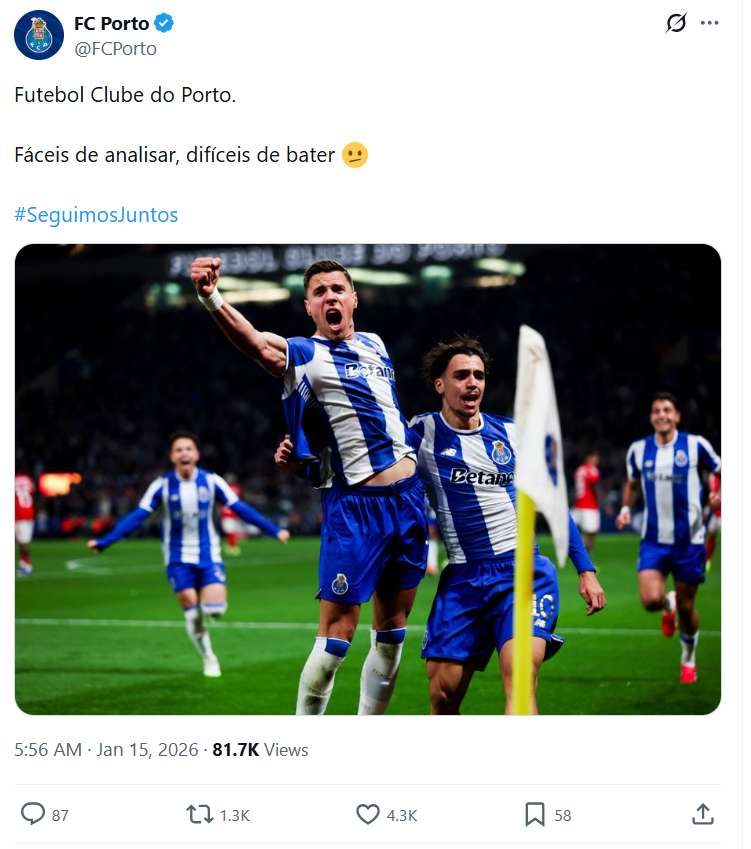Click the FC Porto profile avatar

tap(39, 35)
